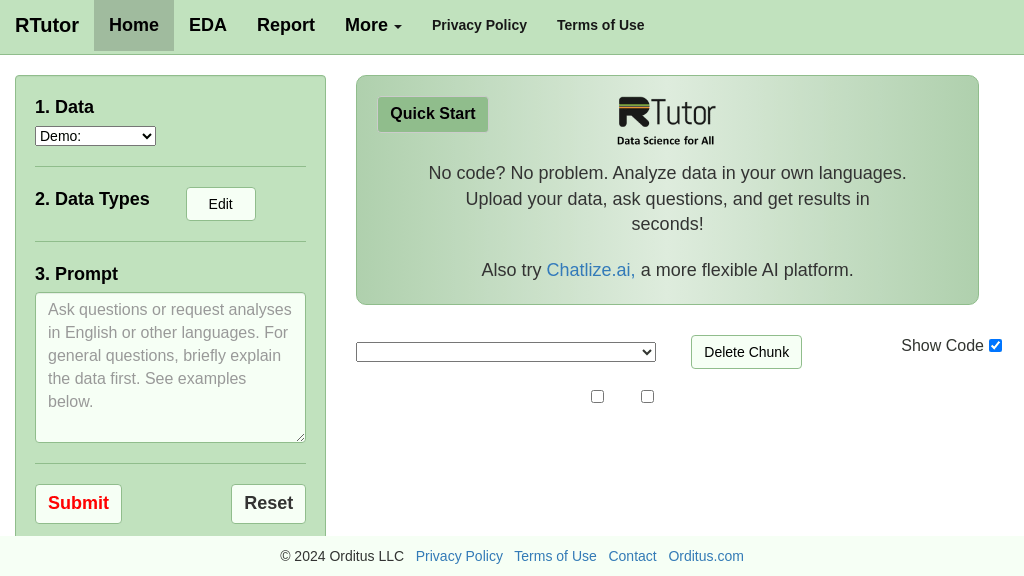Open the Demo data dropdown
This screenshot has width=1024, height=576.
95,136
